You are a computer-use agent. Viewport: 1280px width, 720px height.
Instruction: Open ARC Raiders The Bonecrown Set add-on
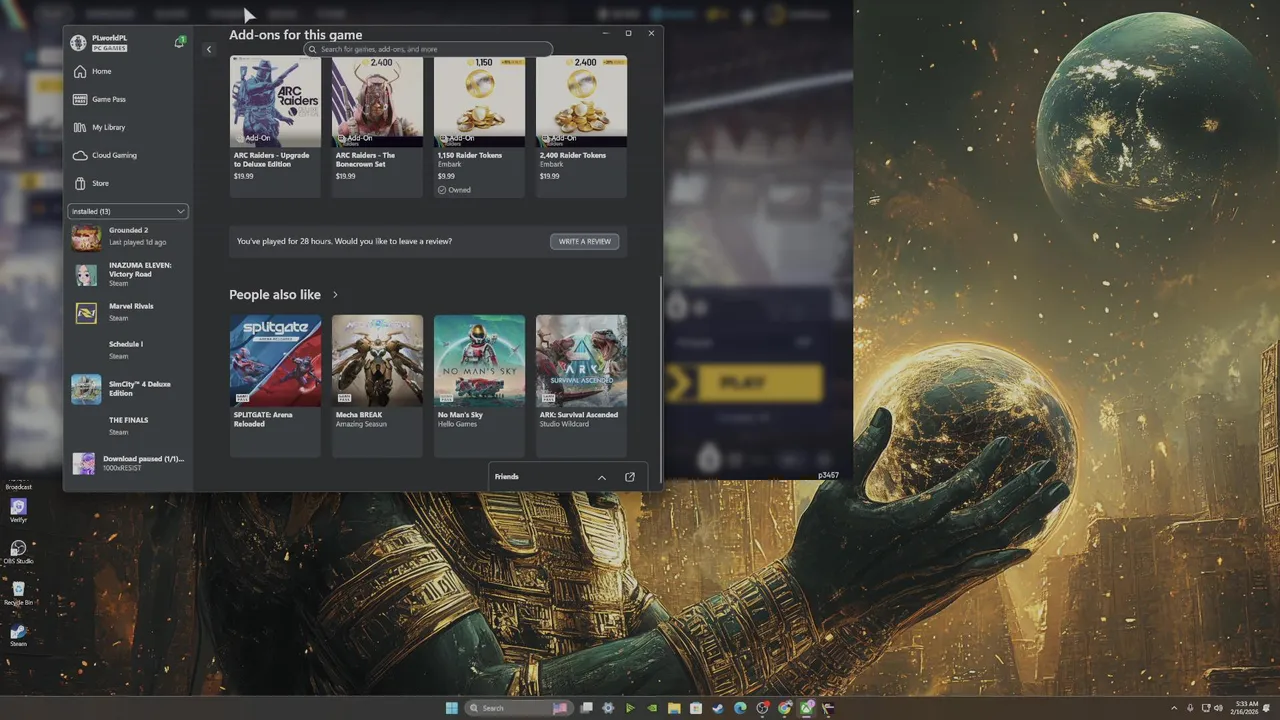click(x=377, y=126)
